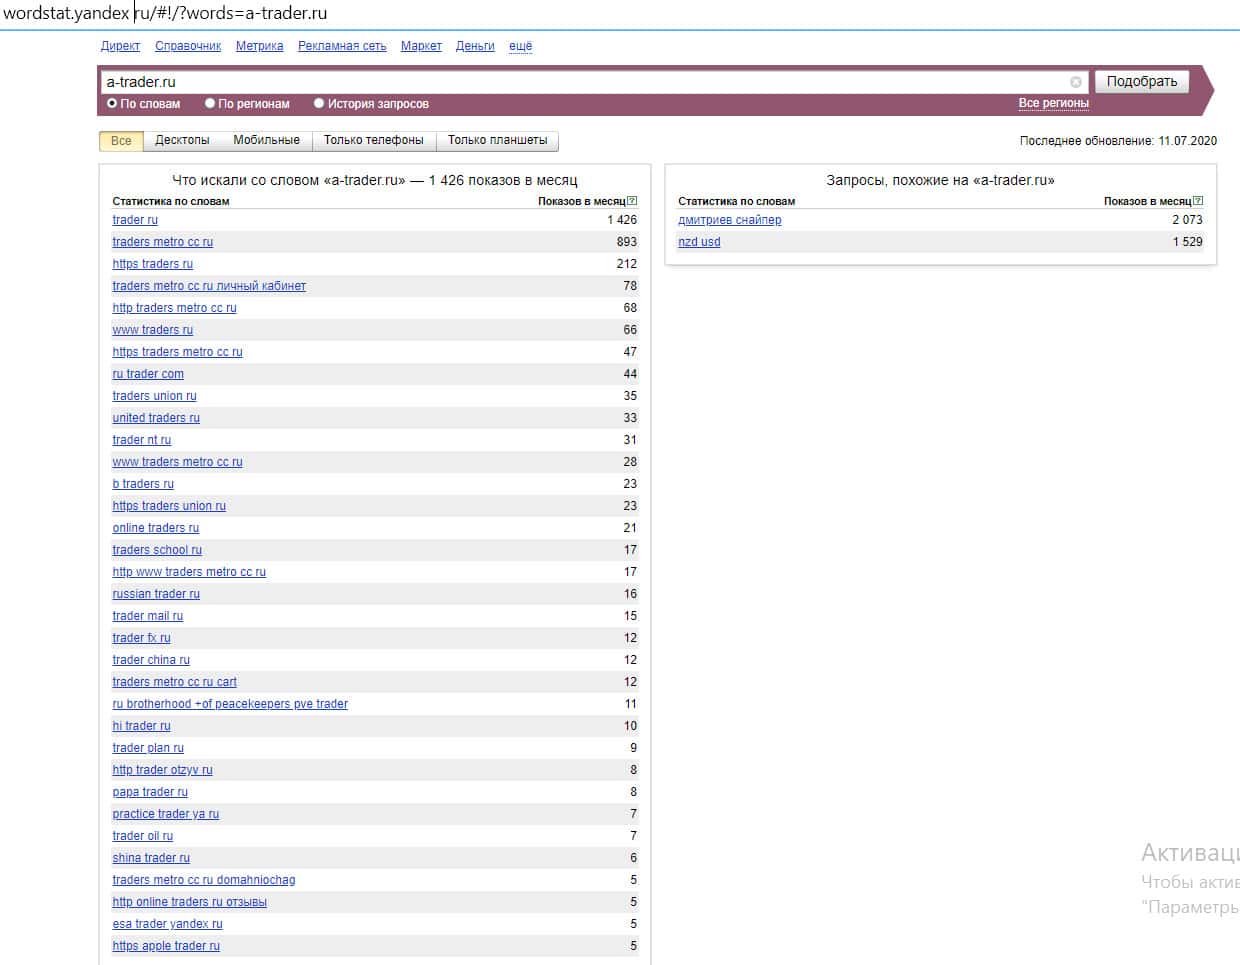Click the browser address bar URL
Image resolution: width=1240 pixels, height=965 pixels.
tap(165, 13)
